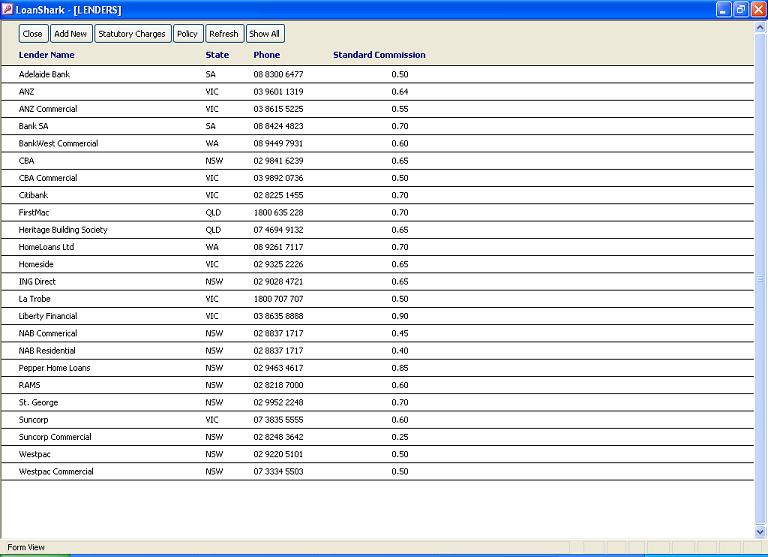
Task: Select the Citibank lender
Action: click(x=33, y=195)
